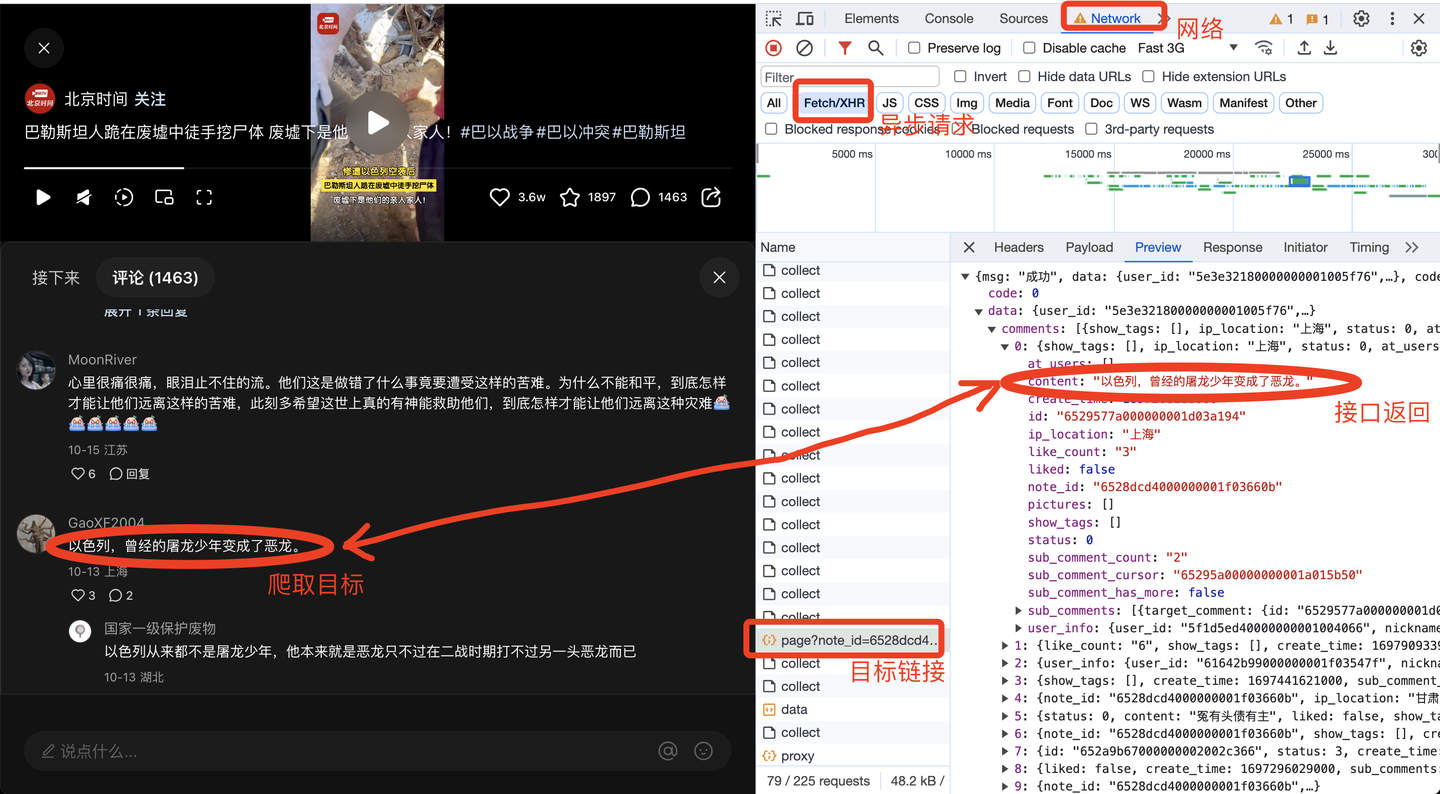Favorite the video with 1897 star
The height and width of the screenshot is (794, 1440).
click(x=570, y=198)
